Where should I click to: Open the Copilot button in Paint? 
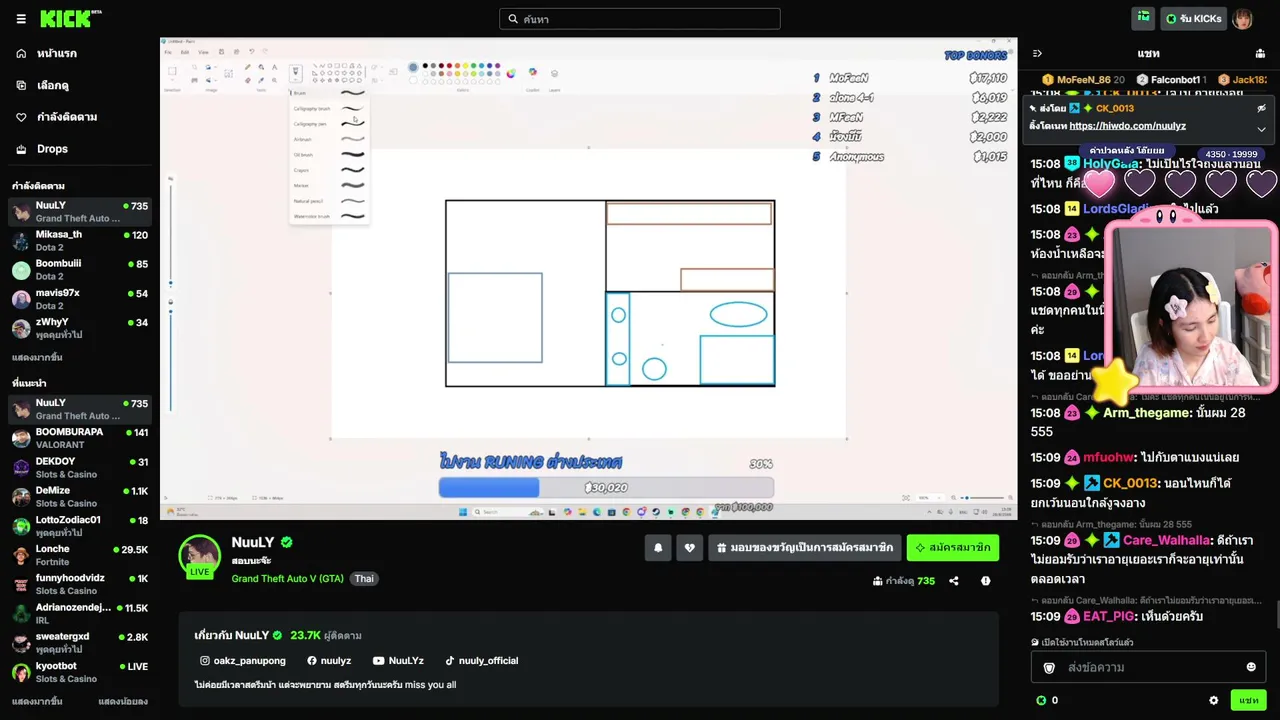[532, 72]
